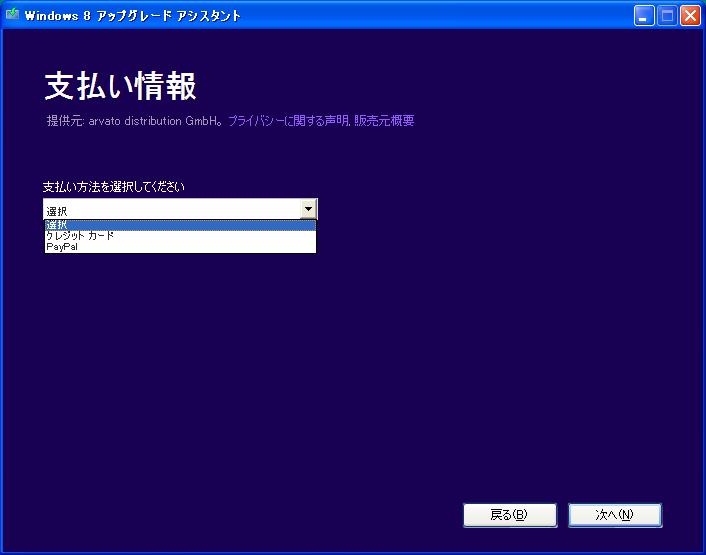The image size is (706, 555).
Task: Choose クレジット カード from the payment list
Action: click(180, 236)
